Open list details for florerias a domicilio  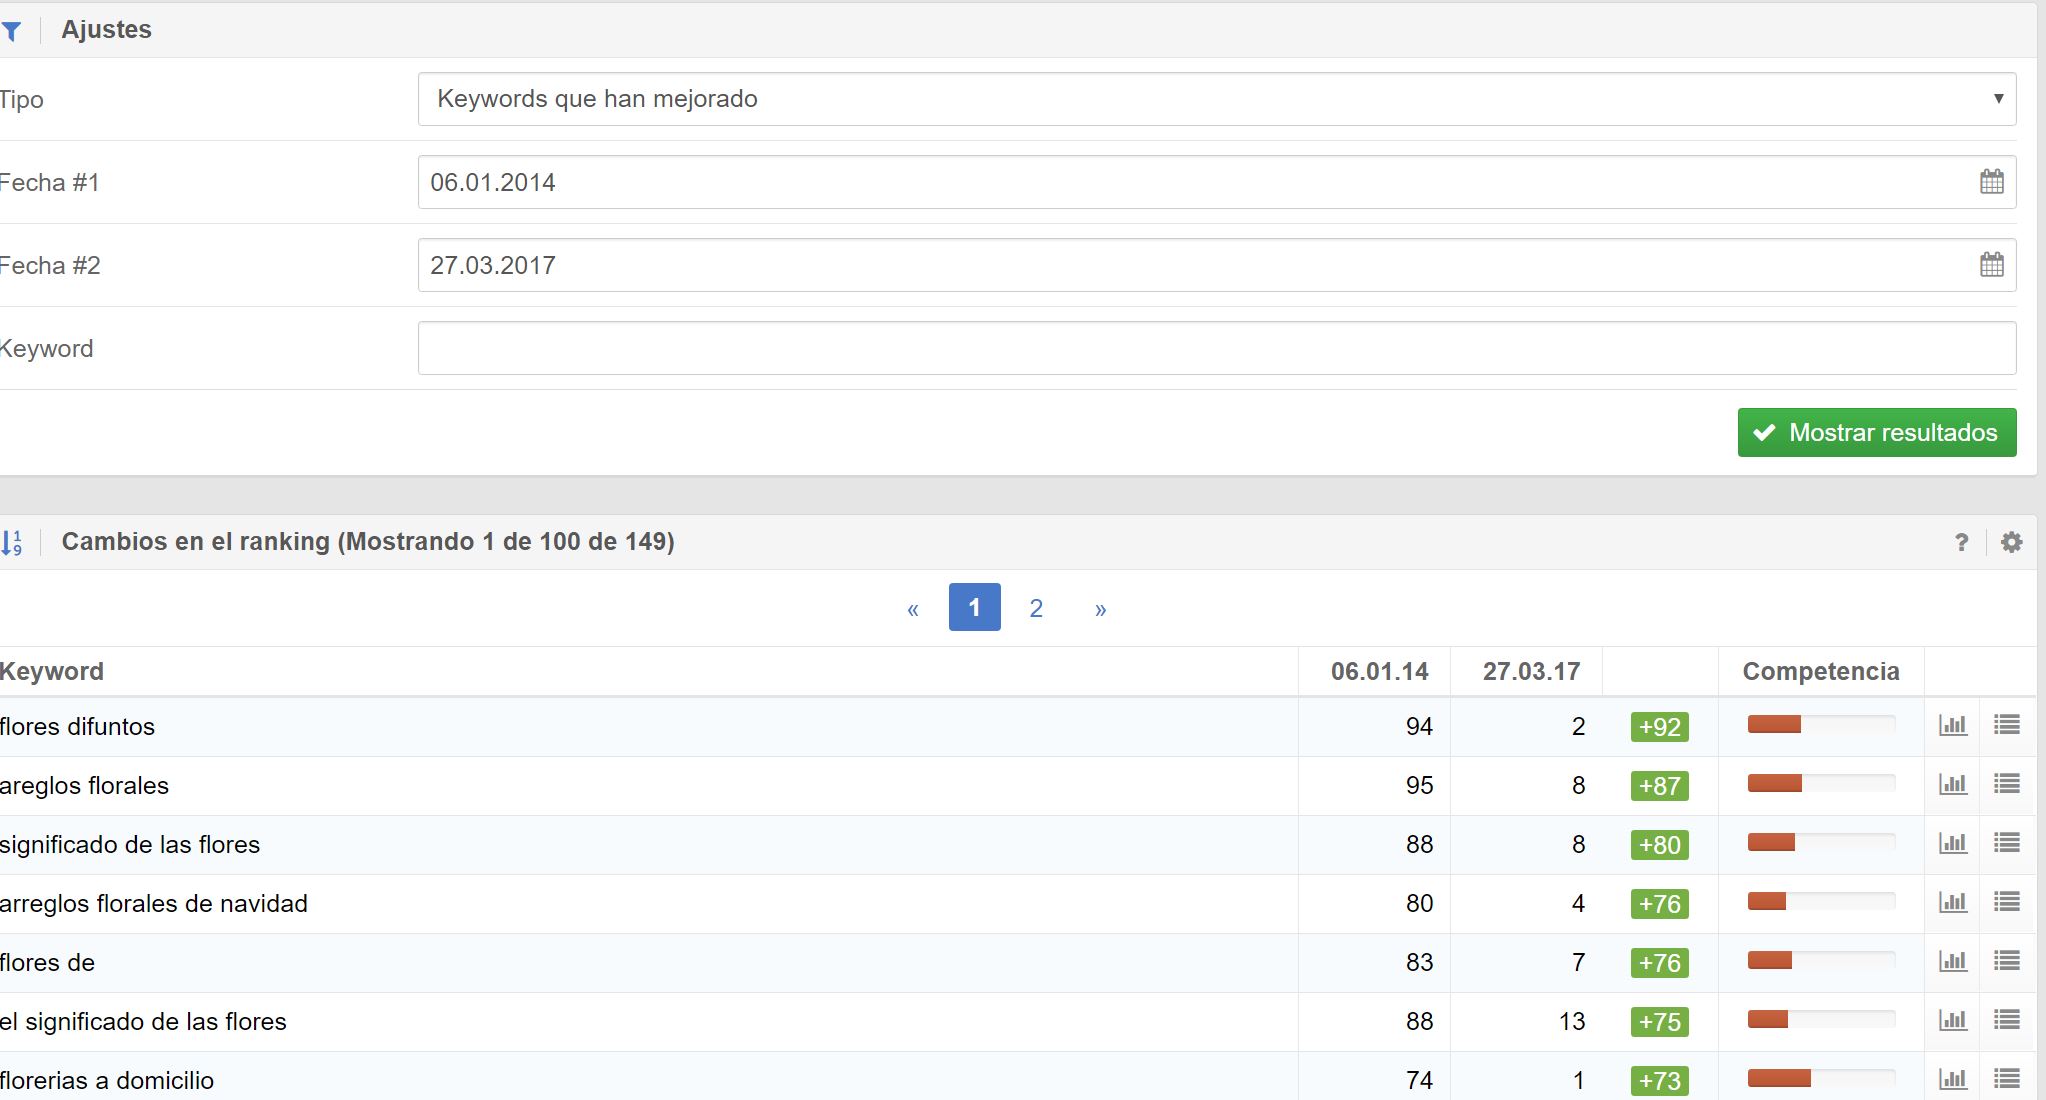click(x=2006, y=1080)
